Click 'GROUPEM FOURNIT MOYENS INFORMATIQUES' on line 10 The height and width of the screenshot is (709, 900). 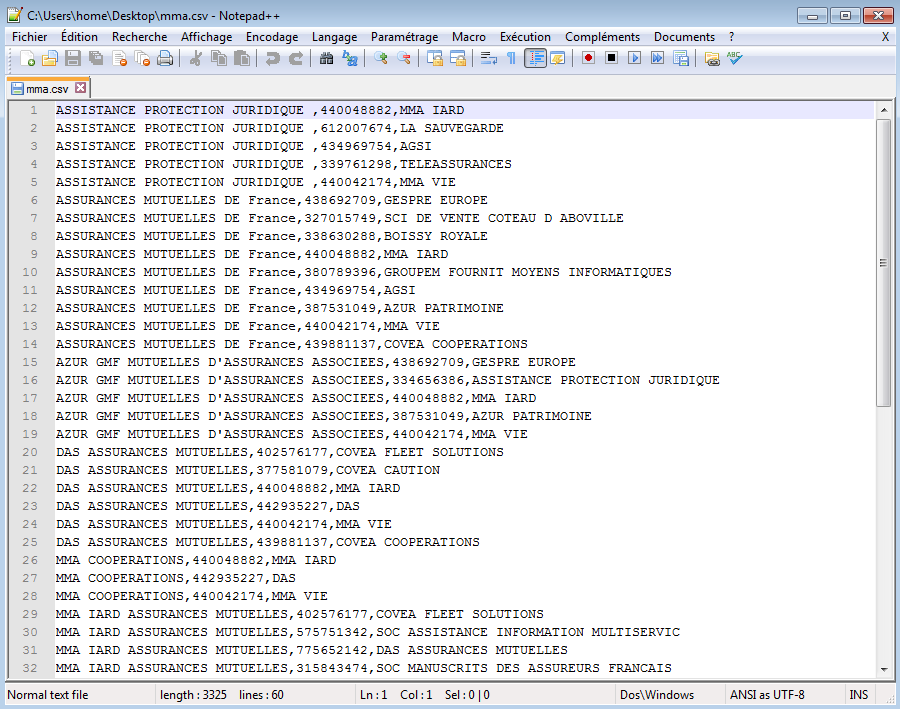coord(527,272)
